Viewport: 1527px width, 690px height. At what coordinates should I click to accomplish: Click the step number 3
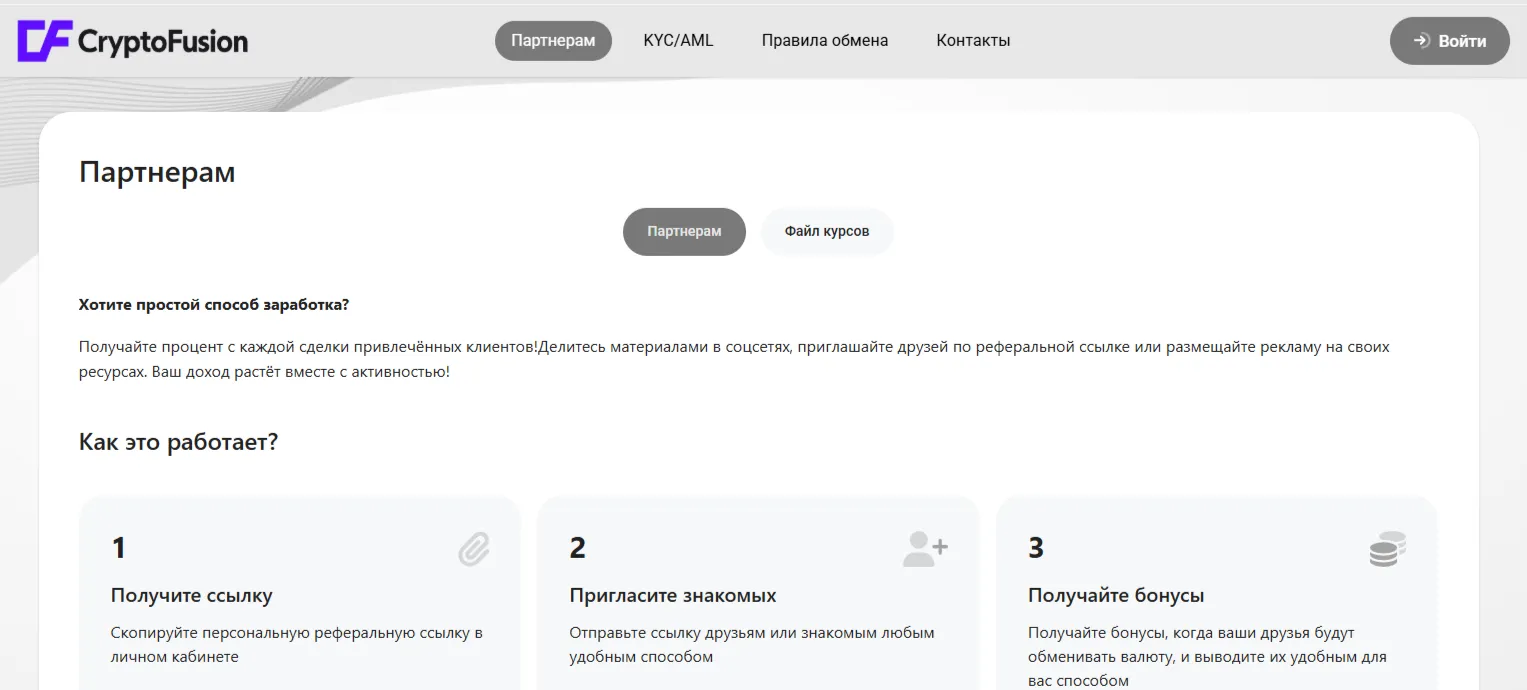1036,548
